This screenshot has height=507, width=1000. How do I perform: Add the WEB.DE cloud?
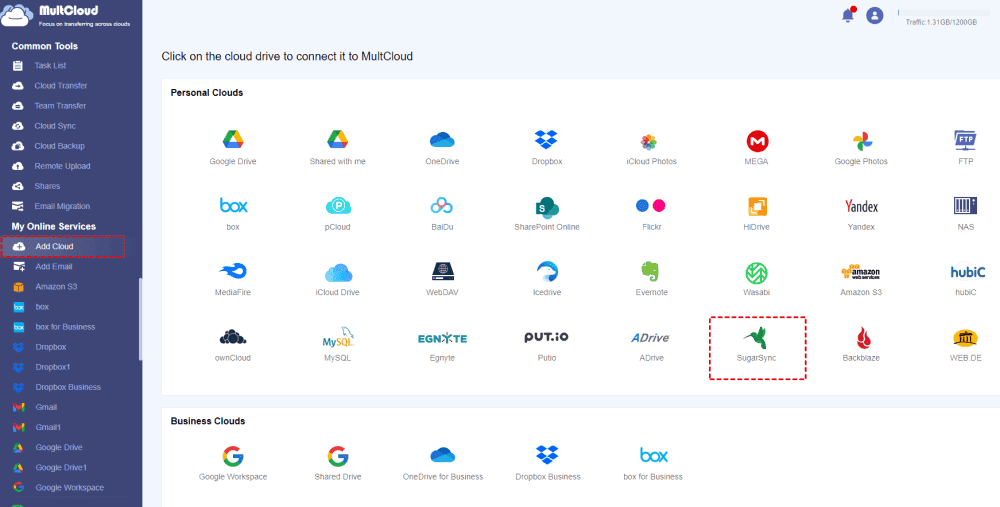(966, 345)
